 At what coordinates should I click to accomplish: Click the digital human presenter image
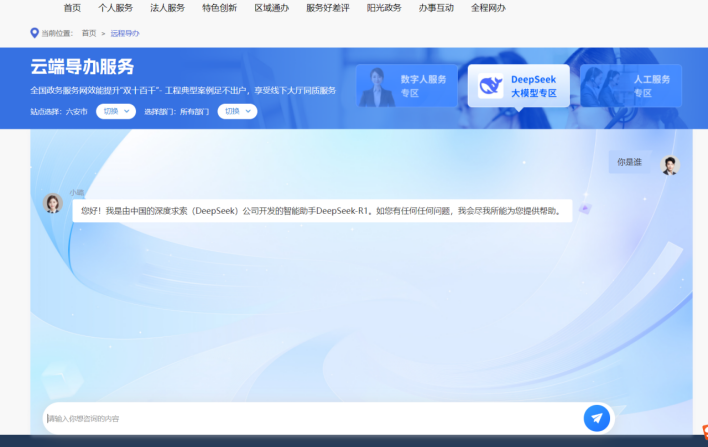coord(377,87)
